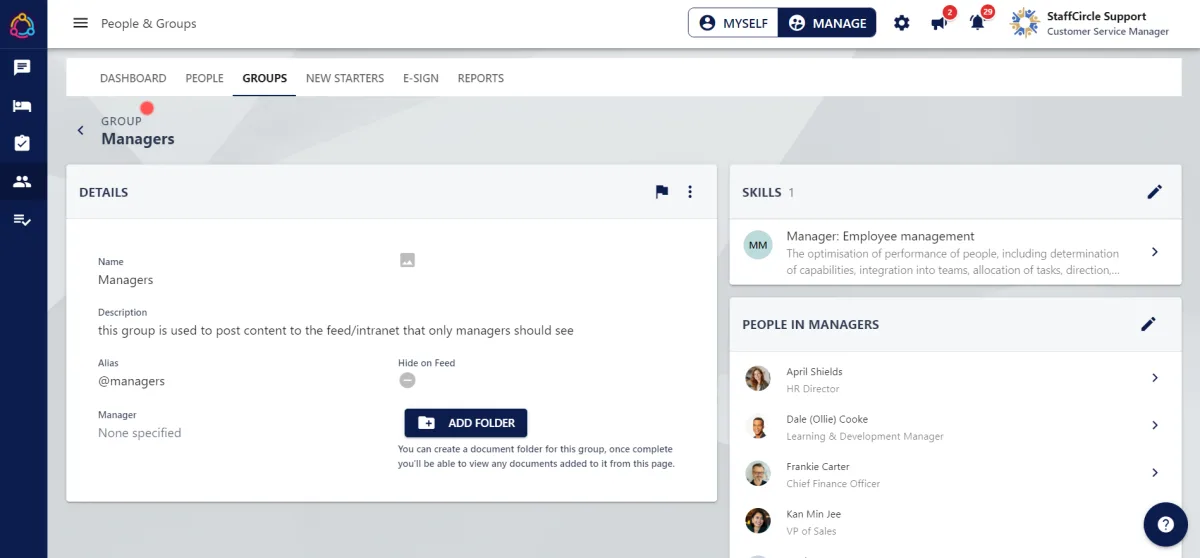Edit the Skills panel with pencil icon
Image resolution: width=1200 pixels, height=558 pixels.
1155,192
